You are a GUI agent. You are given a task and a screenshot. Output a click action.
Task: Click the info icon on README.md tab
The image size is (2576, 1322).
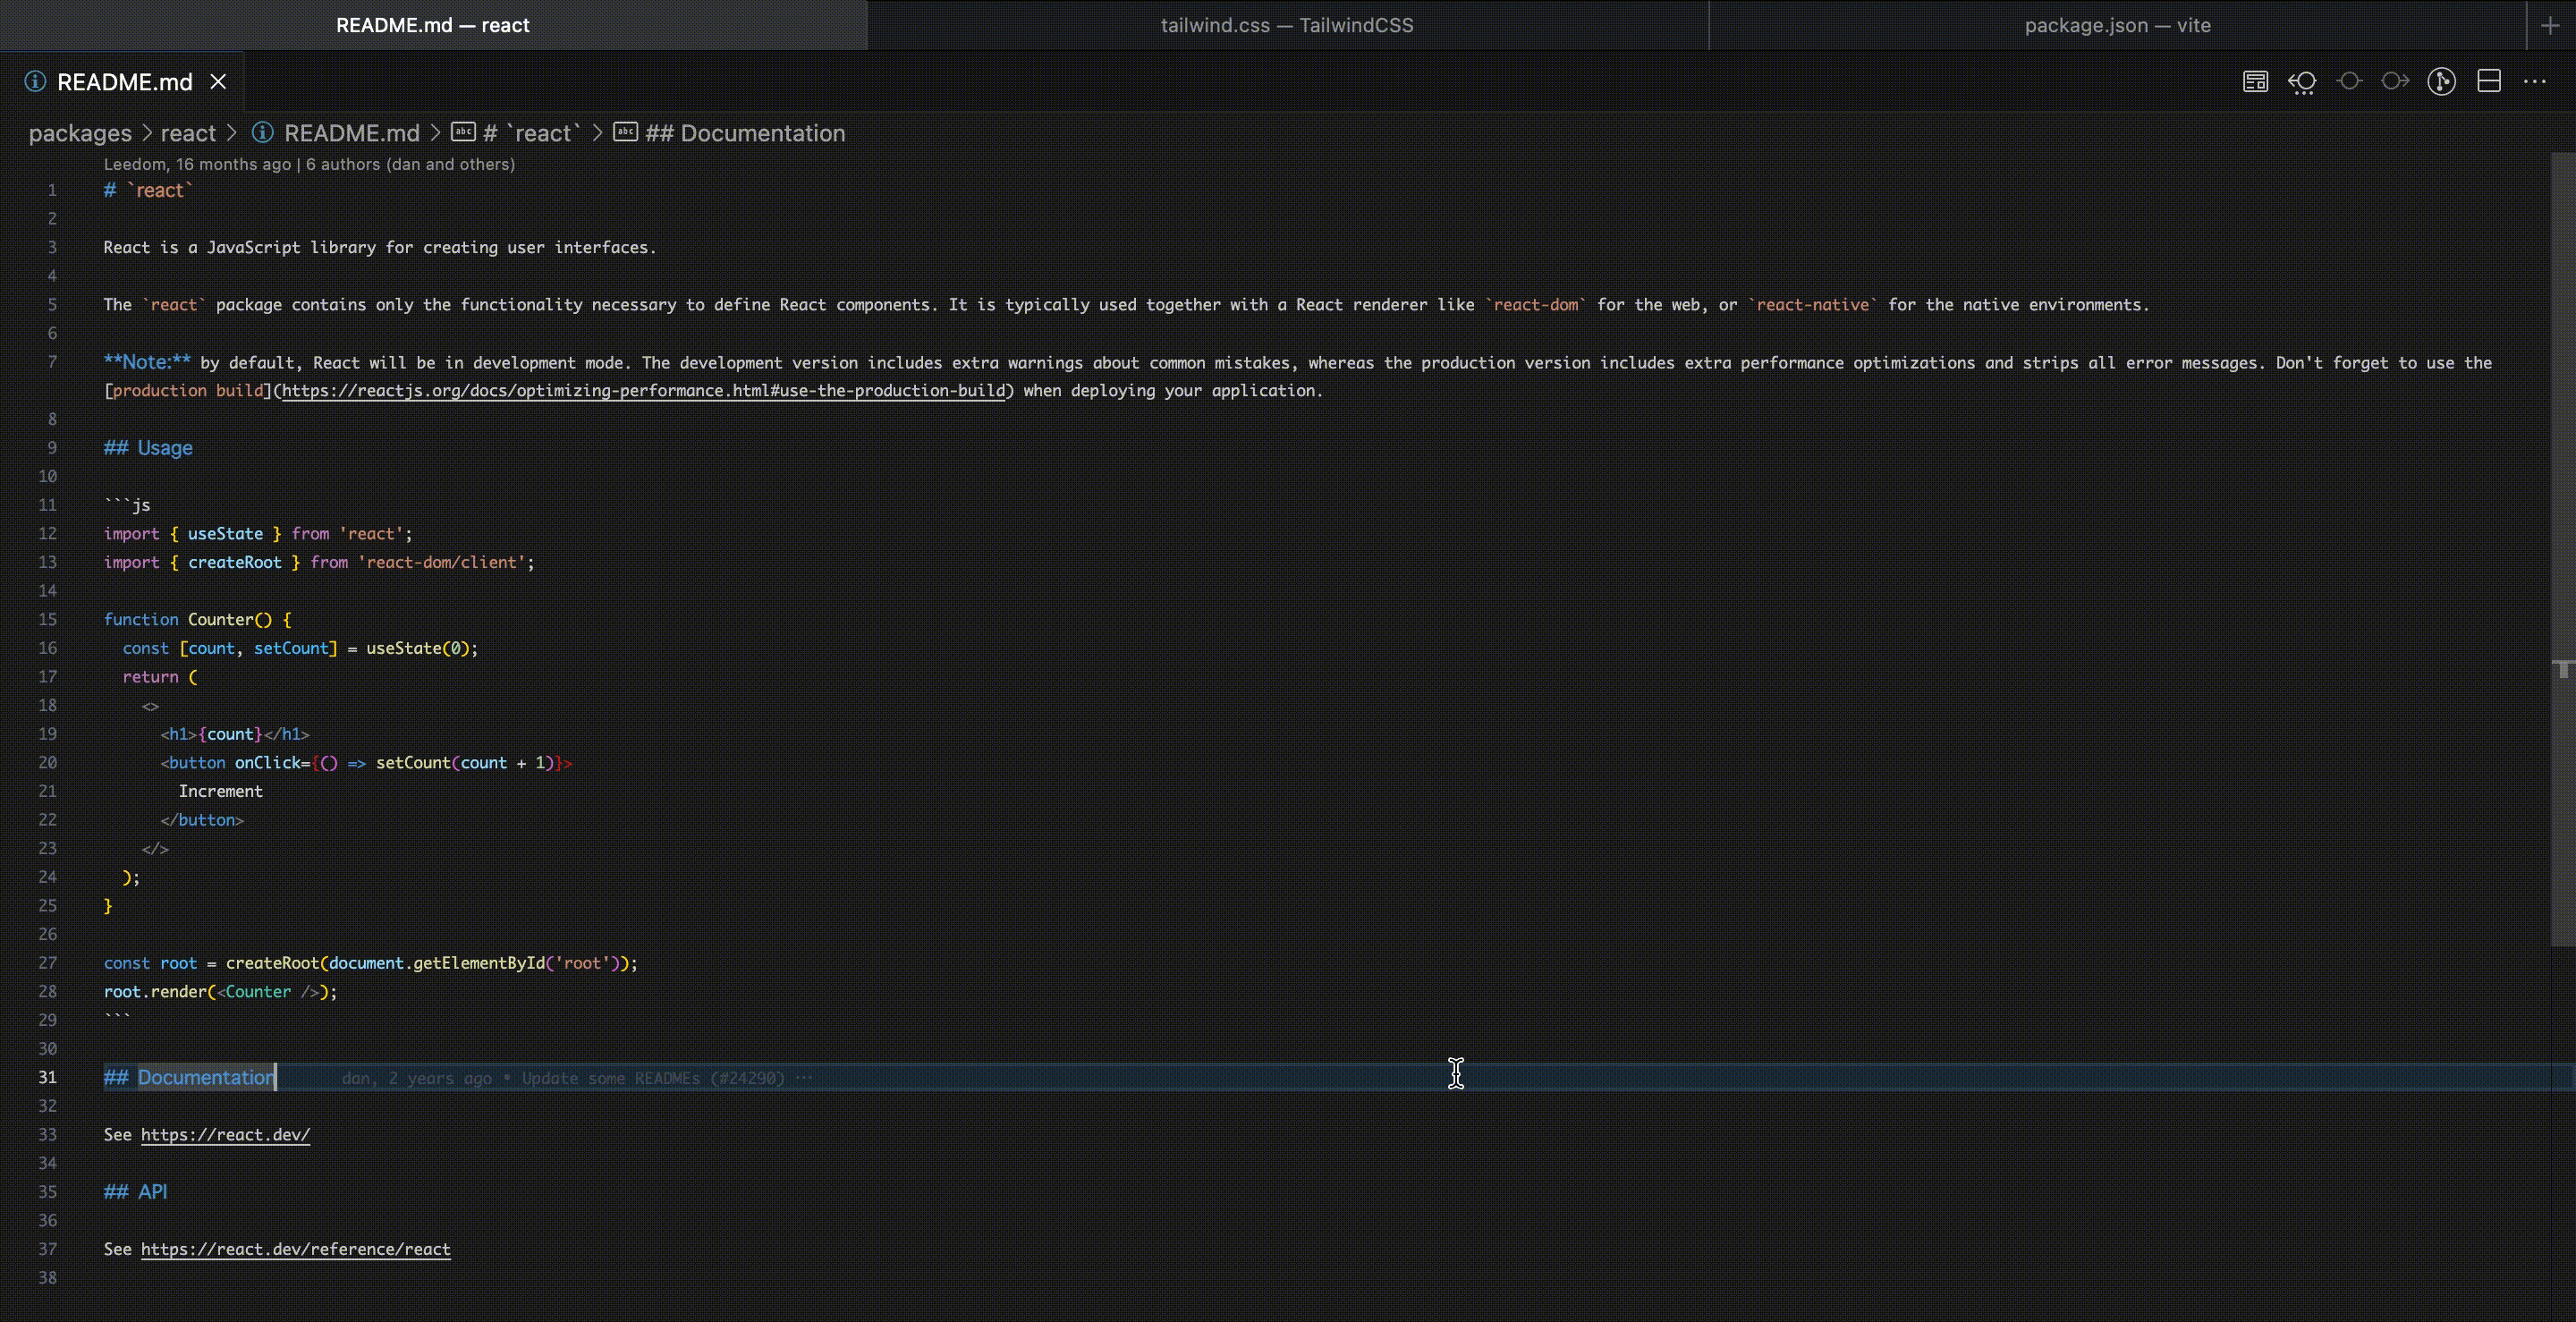point(35,82)
